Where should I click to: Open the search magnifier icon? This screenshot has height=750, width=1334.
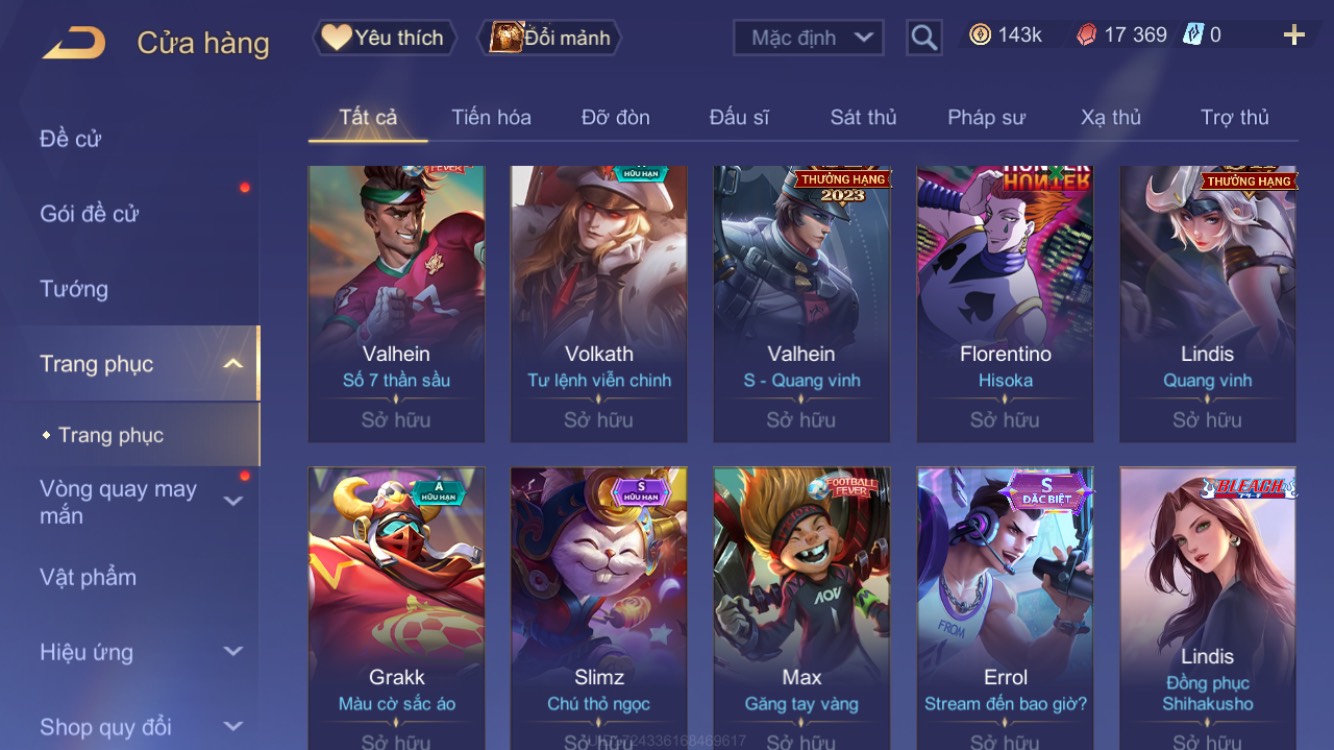tap(924, 38)
